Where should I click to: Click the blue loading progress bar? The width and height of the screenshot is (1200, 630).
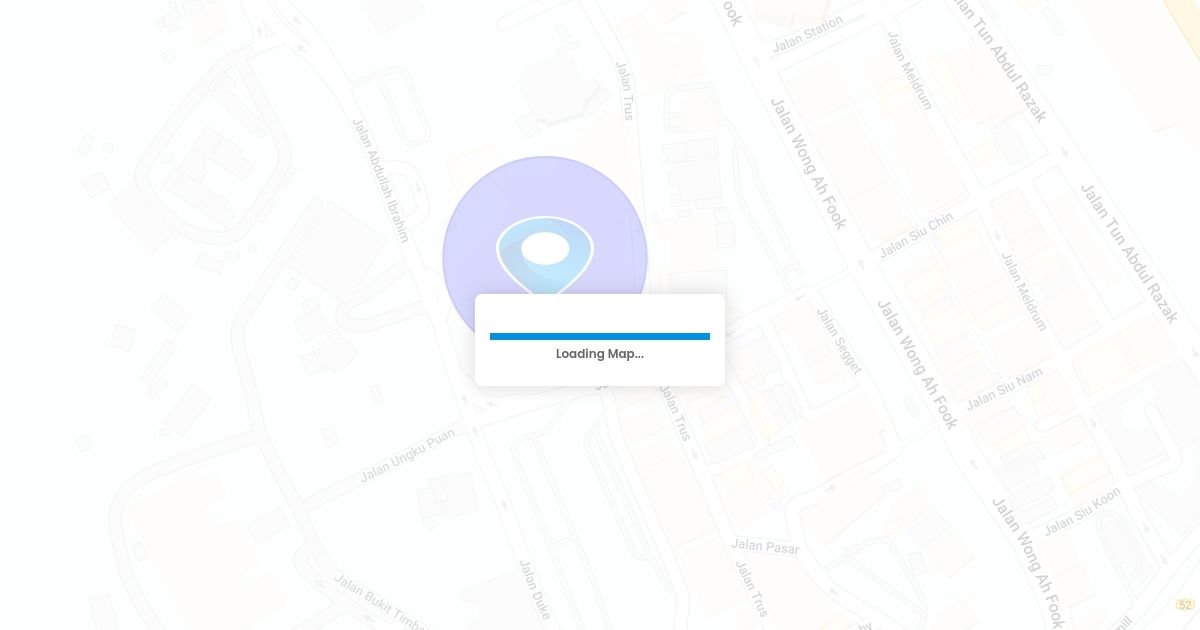pos(600,337)
